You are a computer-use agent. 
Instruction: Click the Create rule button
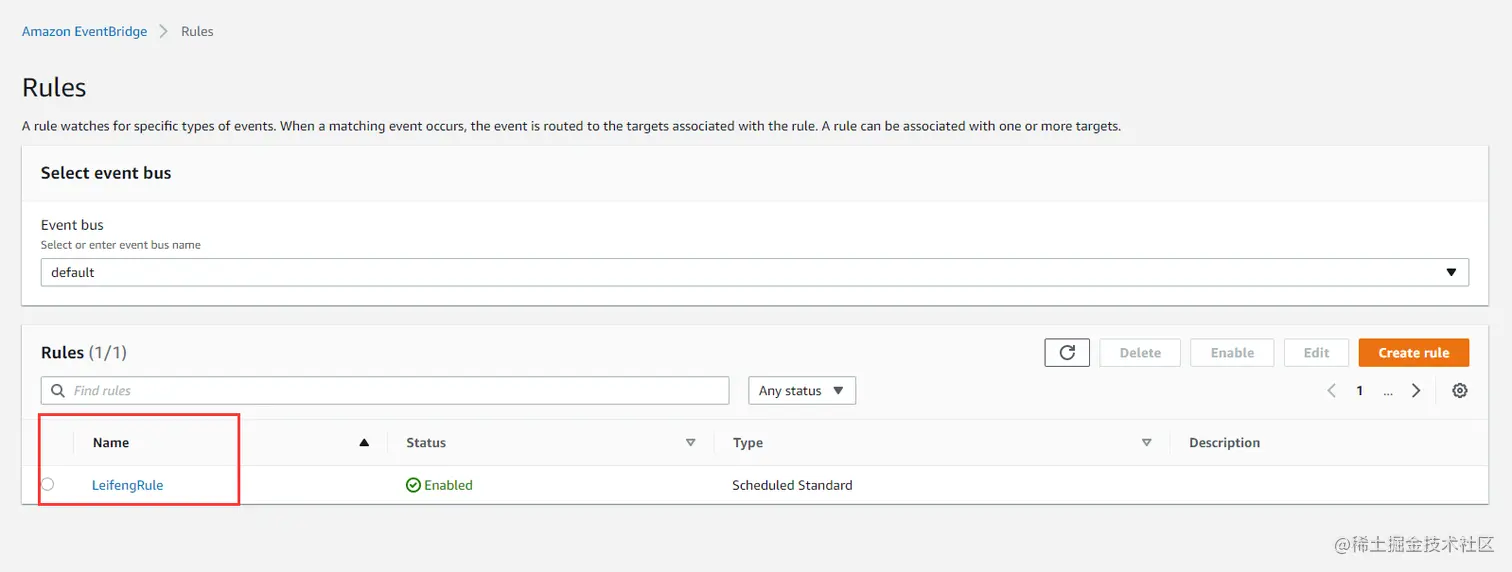pyautogui.click(x=1413, y=352)
